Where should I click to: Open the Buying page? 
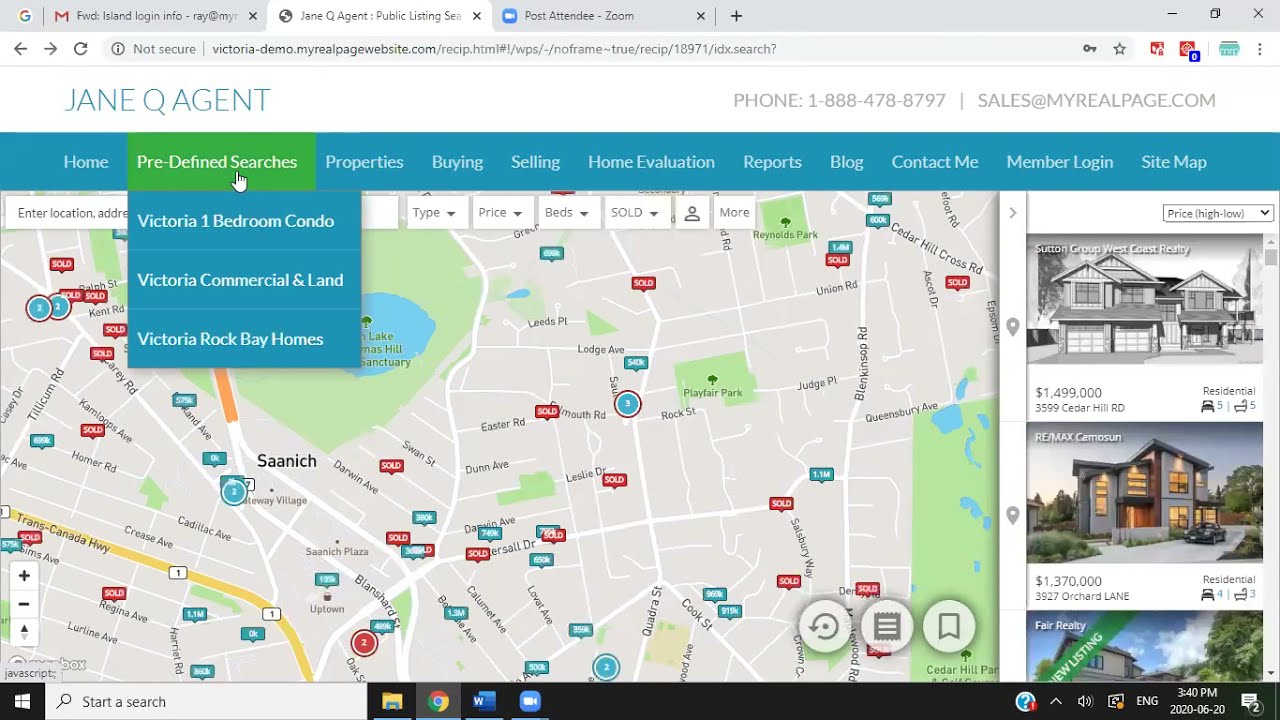457,162
